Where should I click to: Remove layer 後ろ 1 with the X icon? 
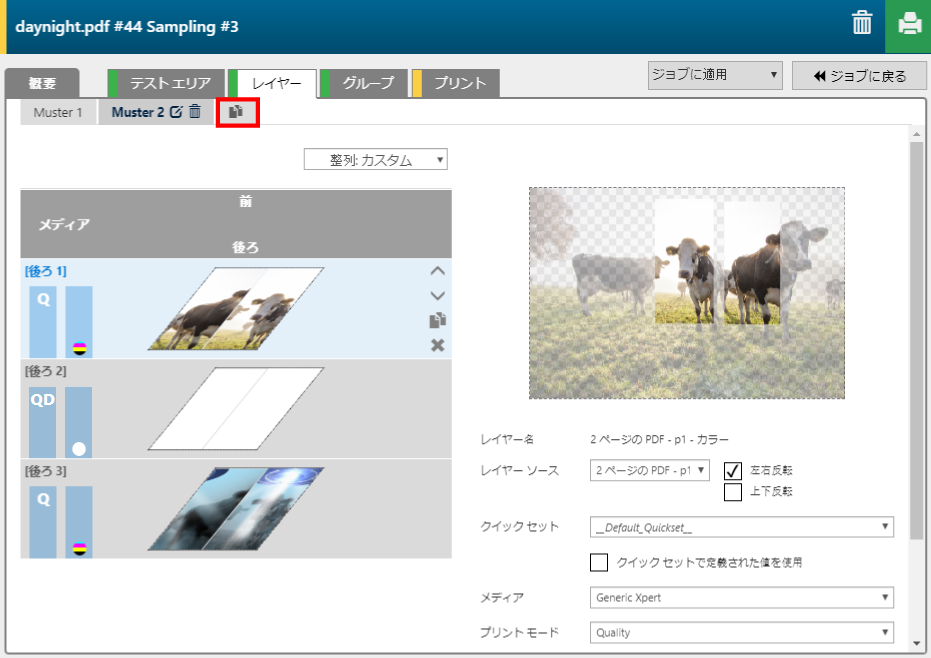click(437, 345)
